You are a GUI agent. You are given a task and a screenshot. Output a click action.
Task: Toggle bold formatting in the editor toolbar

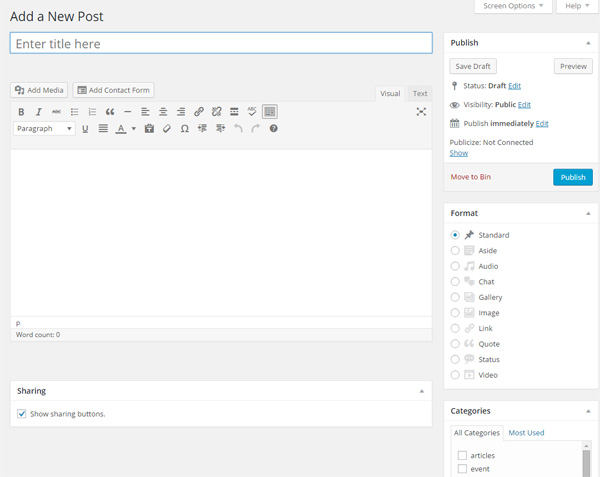(21, 112)
